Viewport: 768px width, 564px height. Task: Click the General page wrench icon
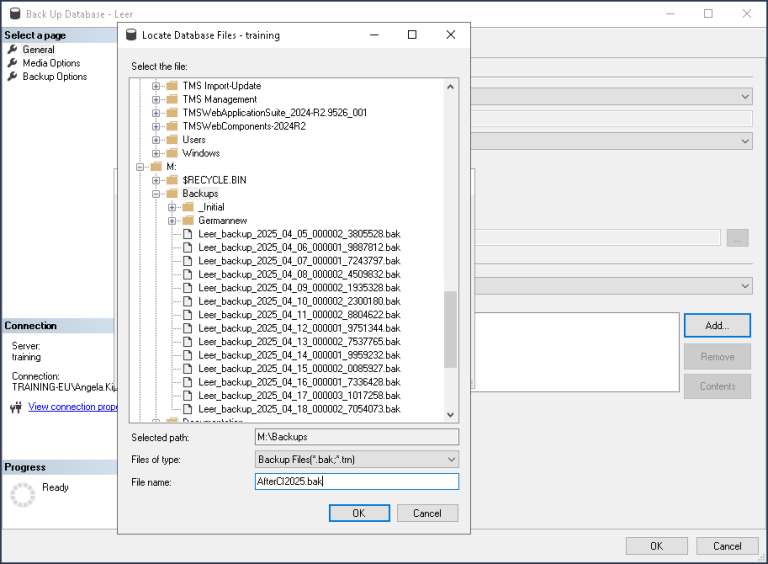point(13,49)
